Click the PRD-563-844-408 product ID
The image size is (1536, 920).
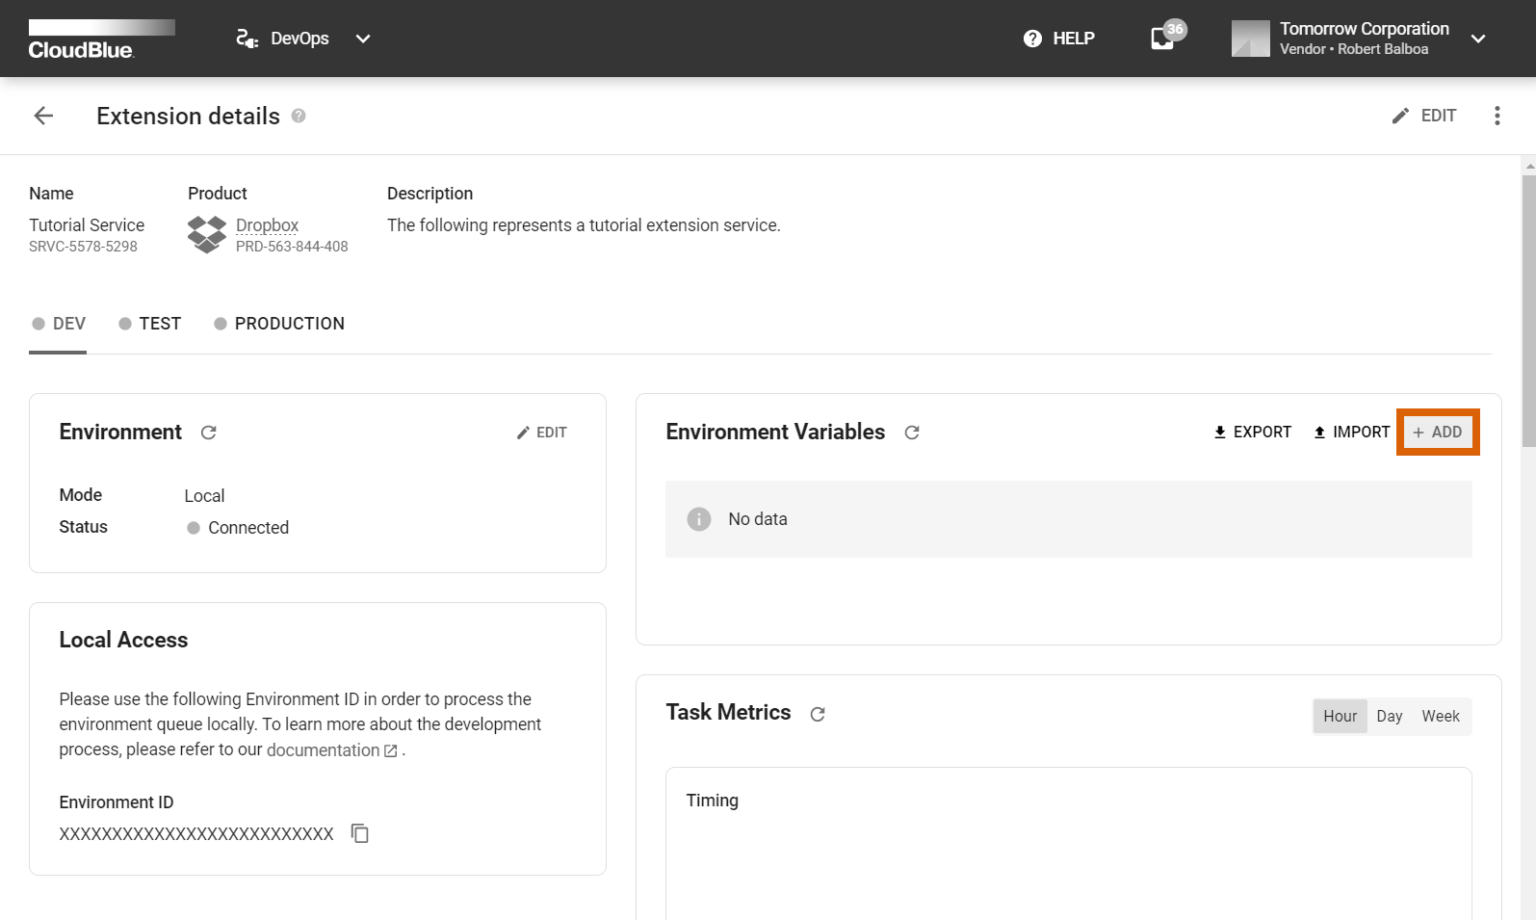tap(292, 247)
